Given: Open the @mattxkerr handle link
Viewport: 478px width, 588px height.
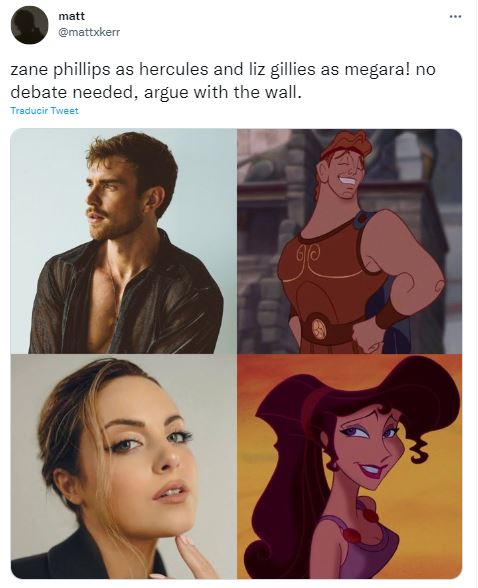Looking at the screenshot, I should point(89,32).
